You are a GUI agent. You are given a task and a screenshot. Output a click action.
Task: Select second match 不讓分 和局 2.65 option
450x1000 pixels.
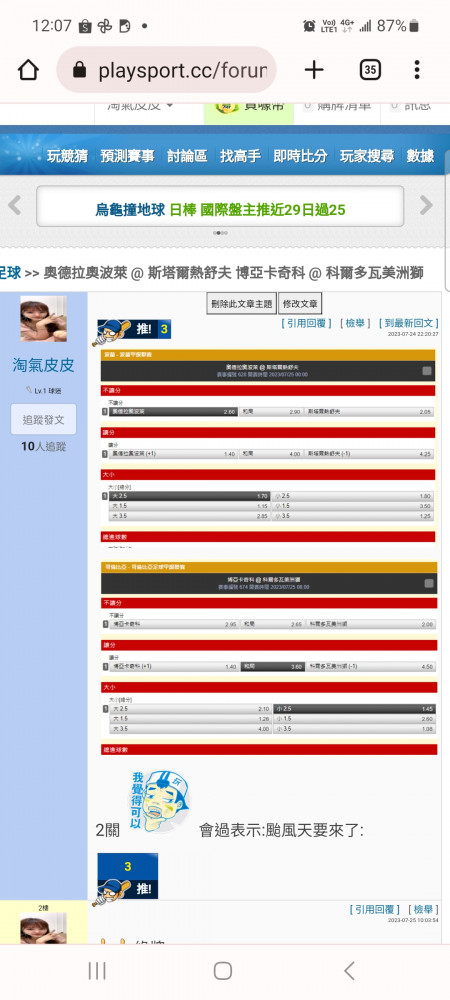click(x=272, y=624)
